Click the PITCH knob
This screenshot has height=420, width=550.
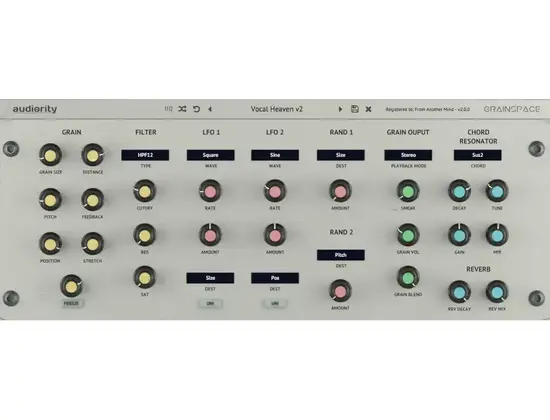click(50, 200)
